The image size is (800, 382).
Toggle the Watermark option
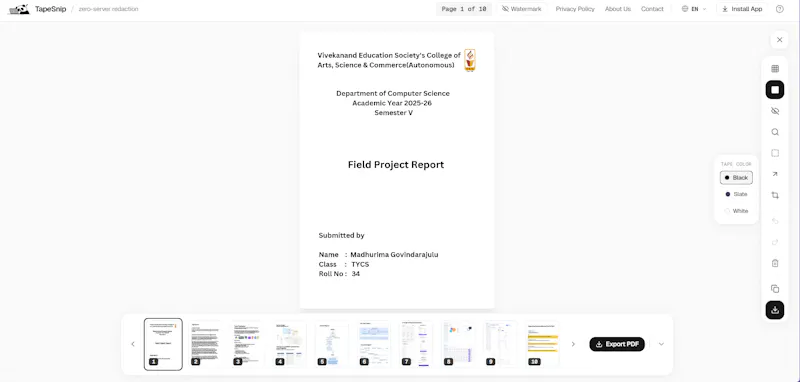(521, 9)
